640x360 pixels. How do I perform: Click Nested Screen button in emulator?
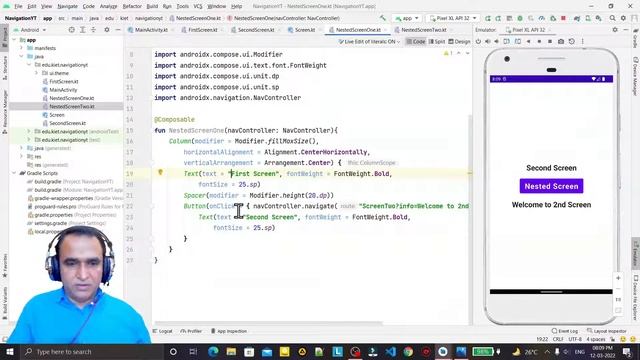551,186
